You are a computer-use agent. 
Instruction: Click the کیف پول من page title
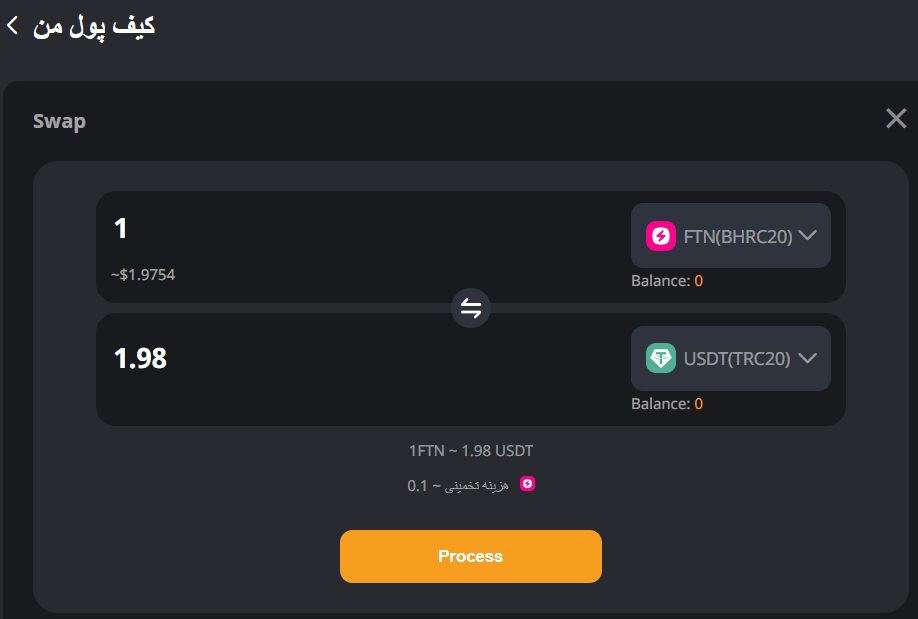tap(94, 26)
